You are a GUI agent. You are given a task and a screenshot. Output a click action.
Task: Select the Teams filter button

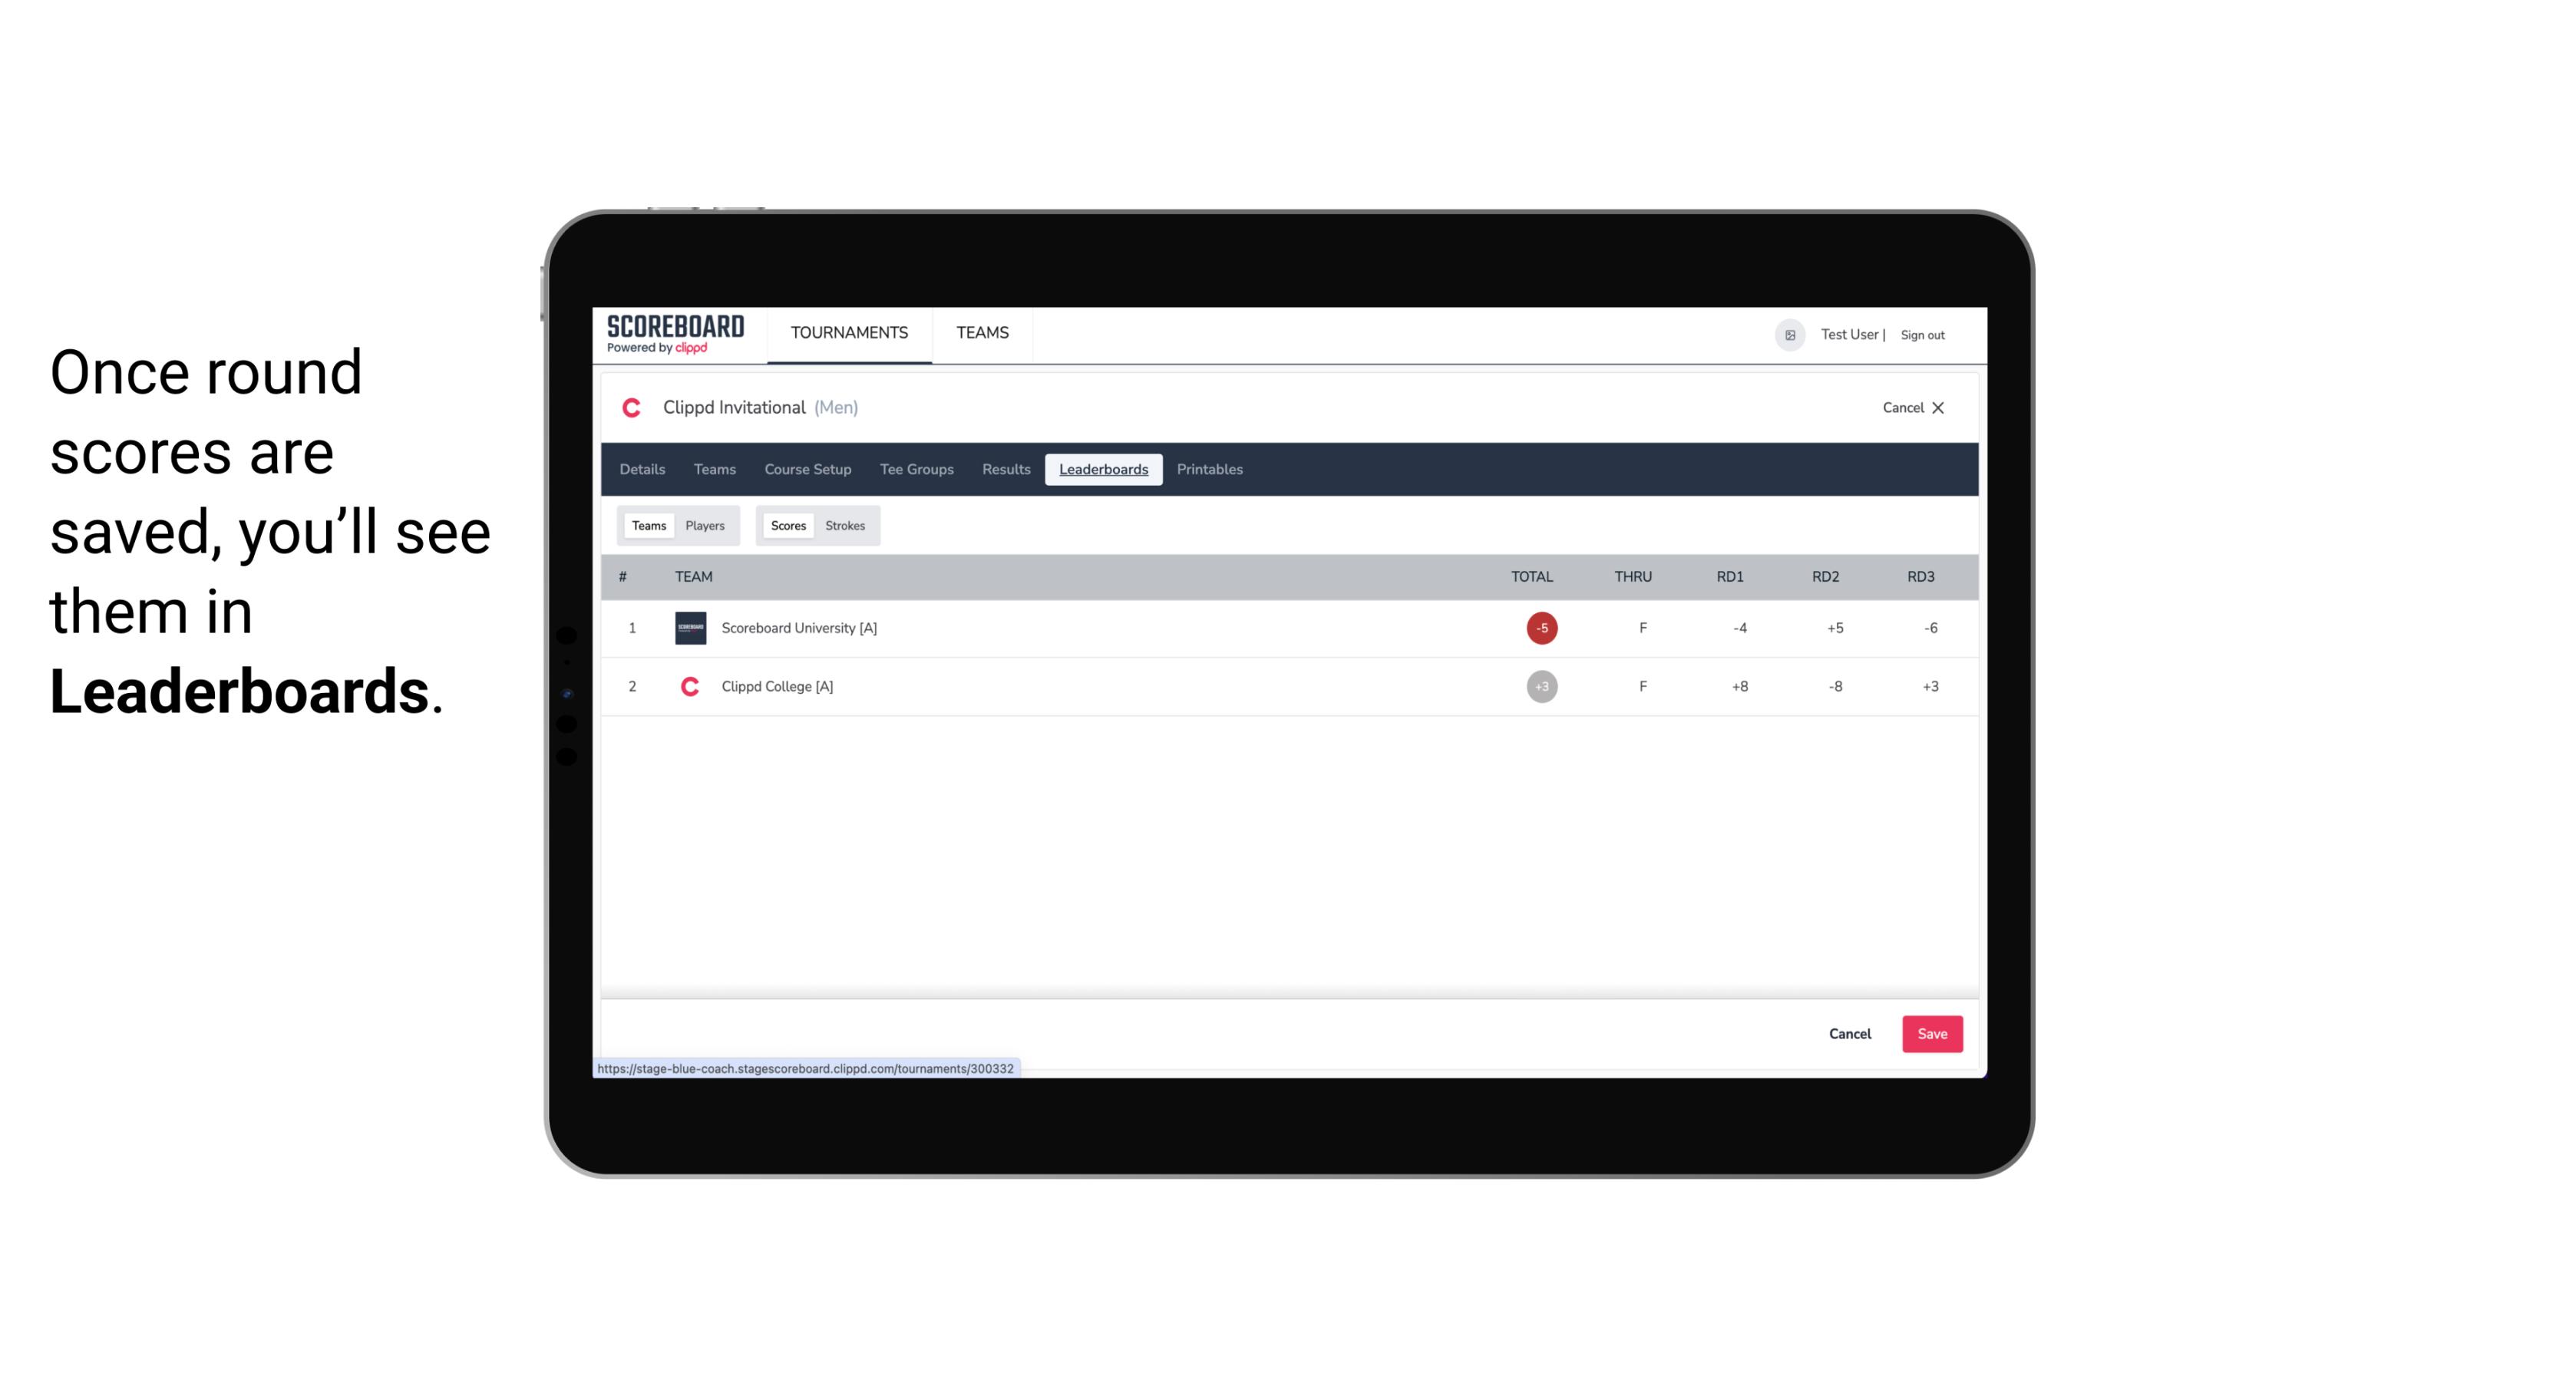click(x=647, y=526)
